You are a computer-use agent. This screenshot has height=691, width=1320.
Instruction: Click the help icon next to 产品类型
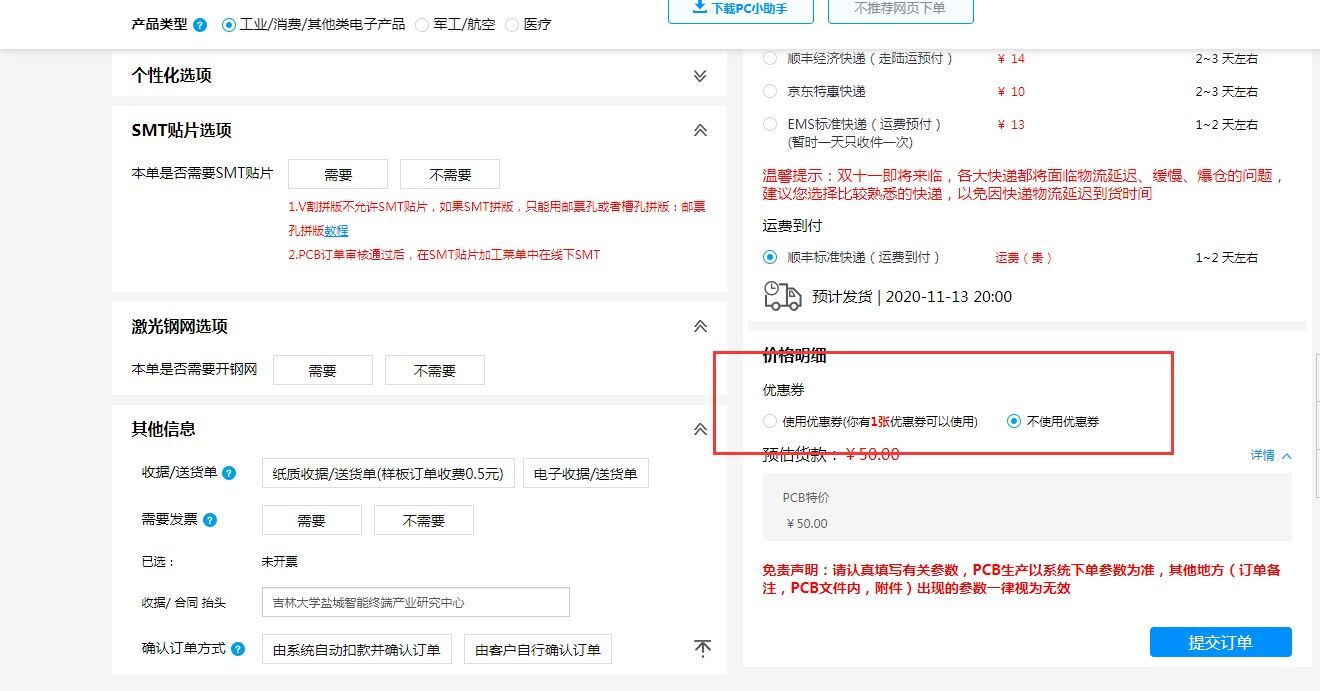coord(200,24)
